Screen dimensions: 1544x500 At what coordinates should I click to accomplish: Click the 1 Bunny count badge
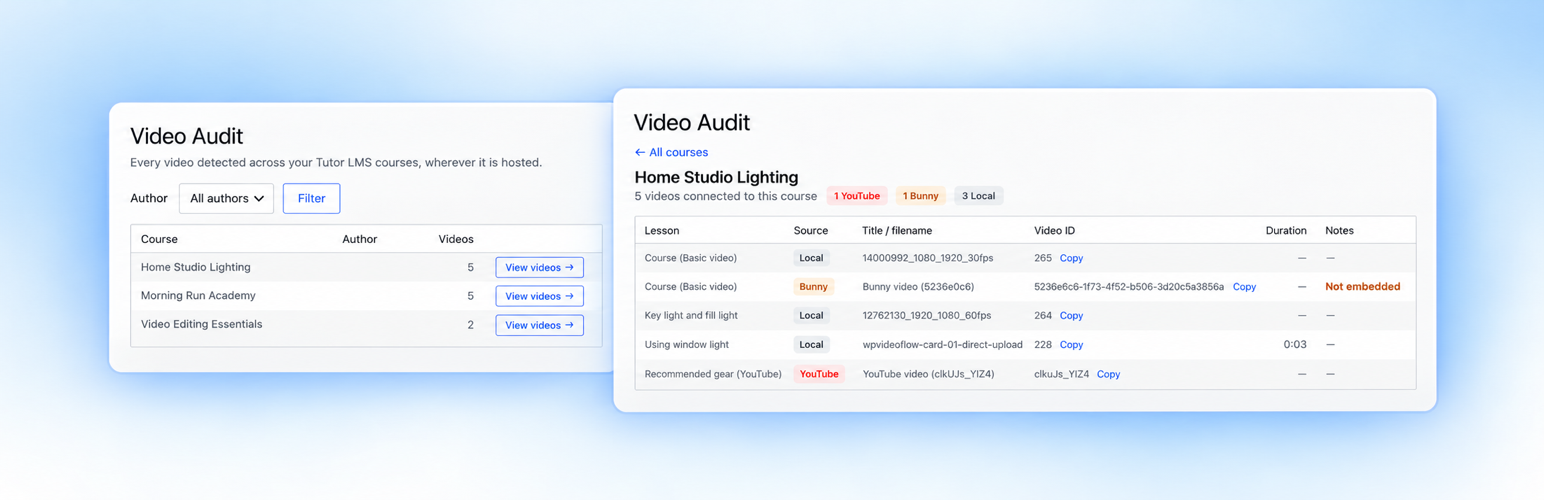[x=920, y=196]
